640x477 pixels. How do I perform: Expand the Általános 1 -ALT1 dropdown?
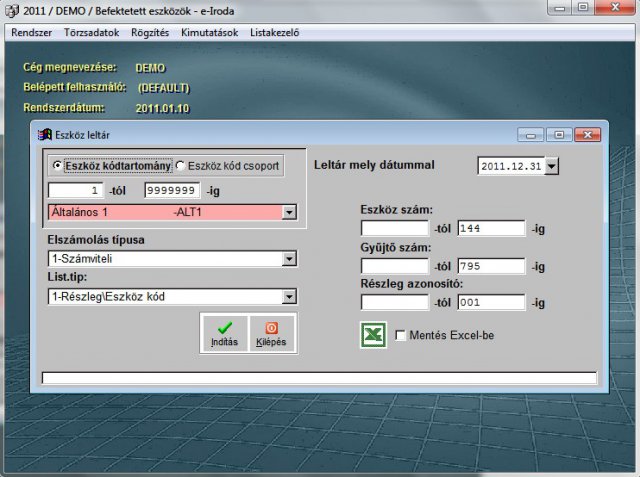289,212
